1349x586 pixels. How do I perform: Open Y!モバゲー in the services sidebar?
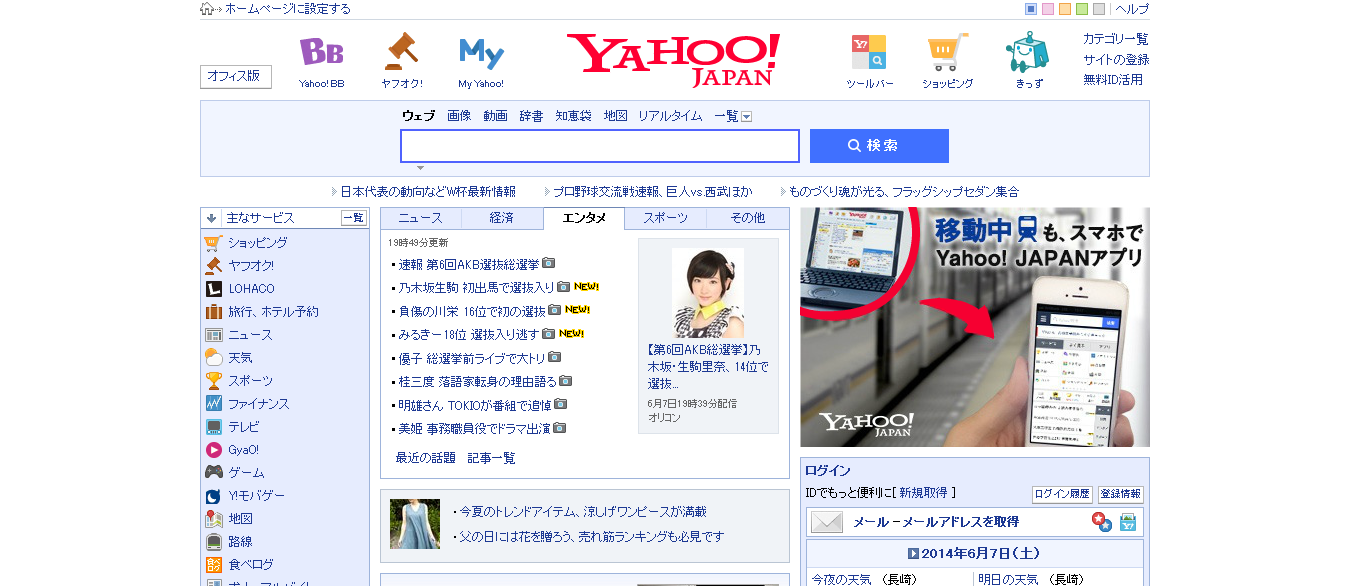click(256, 496)
